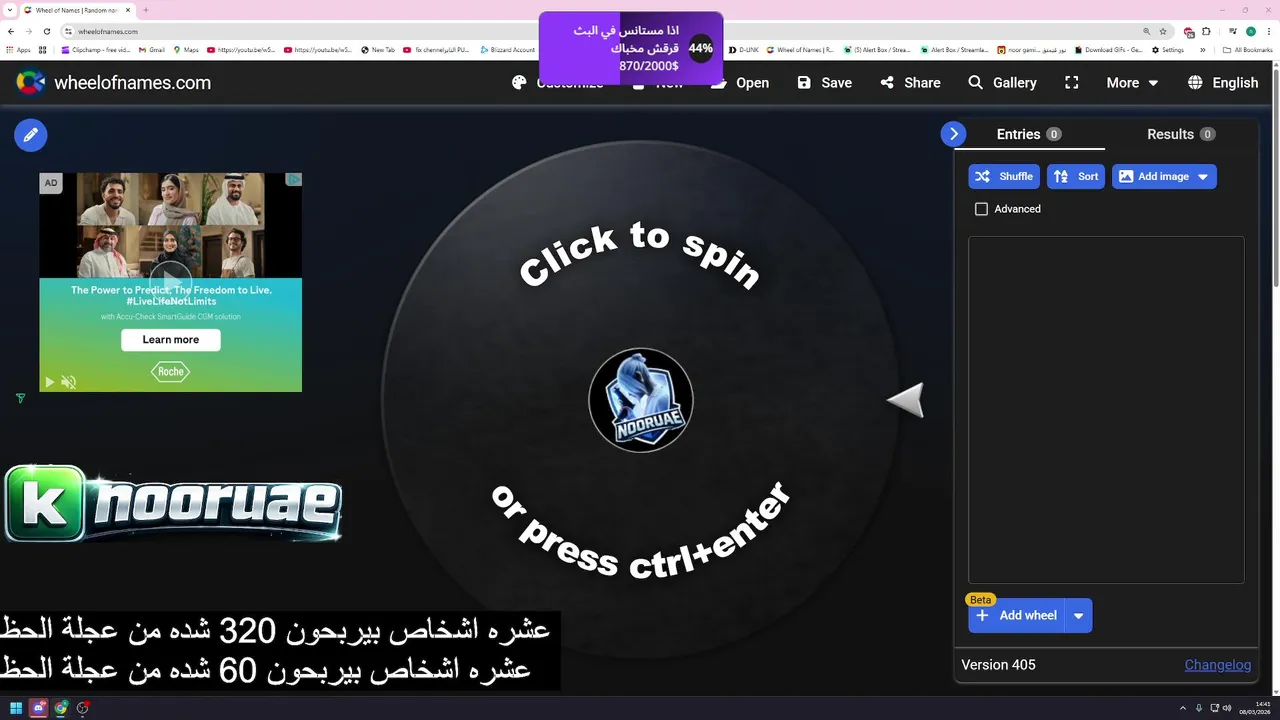Expand the Add image dropdown arrow
This screenshot has width=1280, height=720.
click(x=1203, y=177)
